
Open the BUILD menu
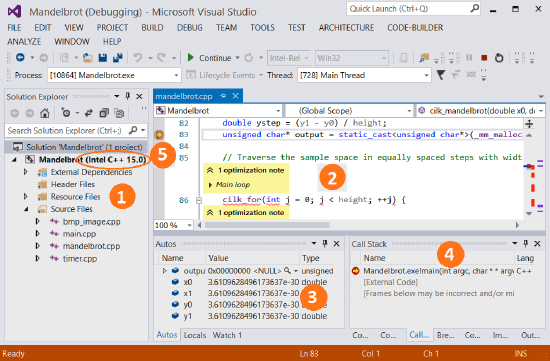(x=152, y=27)
